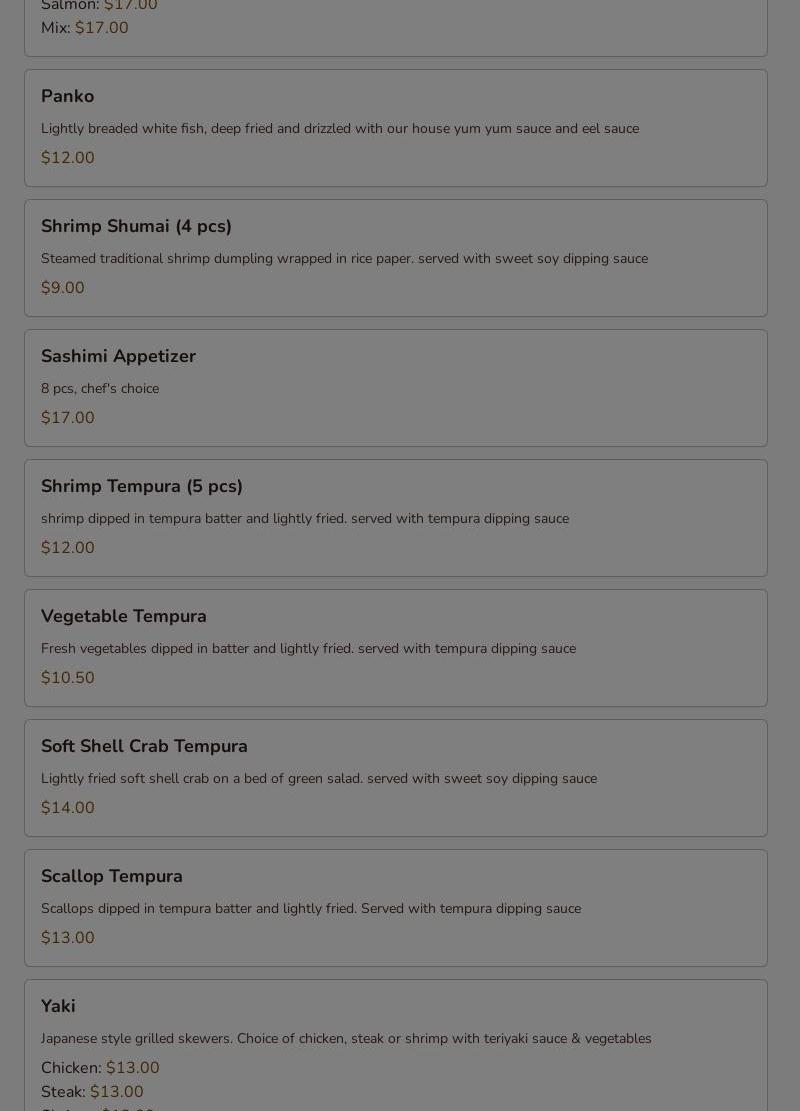Screen dimensions: 800x1111
Task: Select the $9.00 Shrimp Shumai price
Action: click(63, 288)
